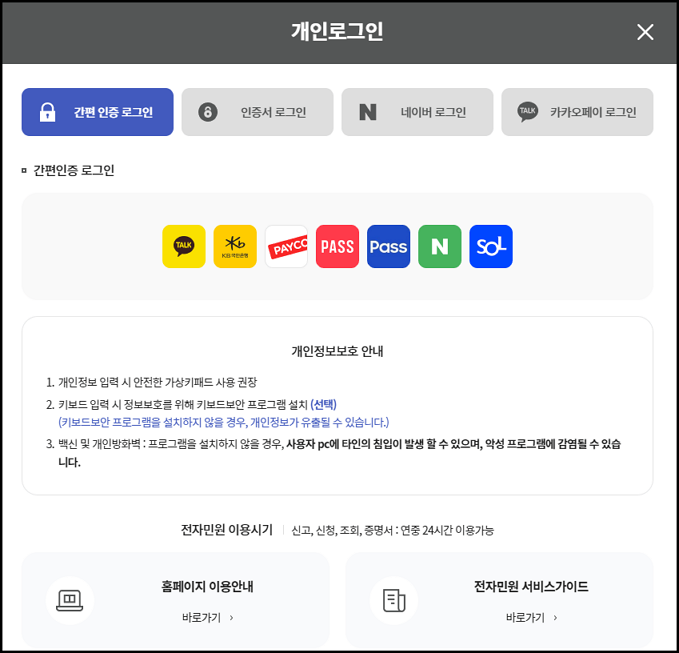Choose KakaoTalk simple authentication icon
Image resolution: width=679 pixels, height=653 pixels.
pos(184,246)
